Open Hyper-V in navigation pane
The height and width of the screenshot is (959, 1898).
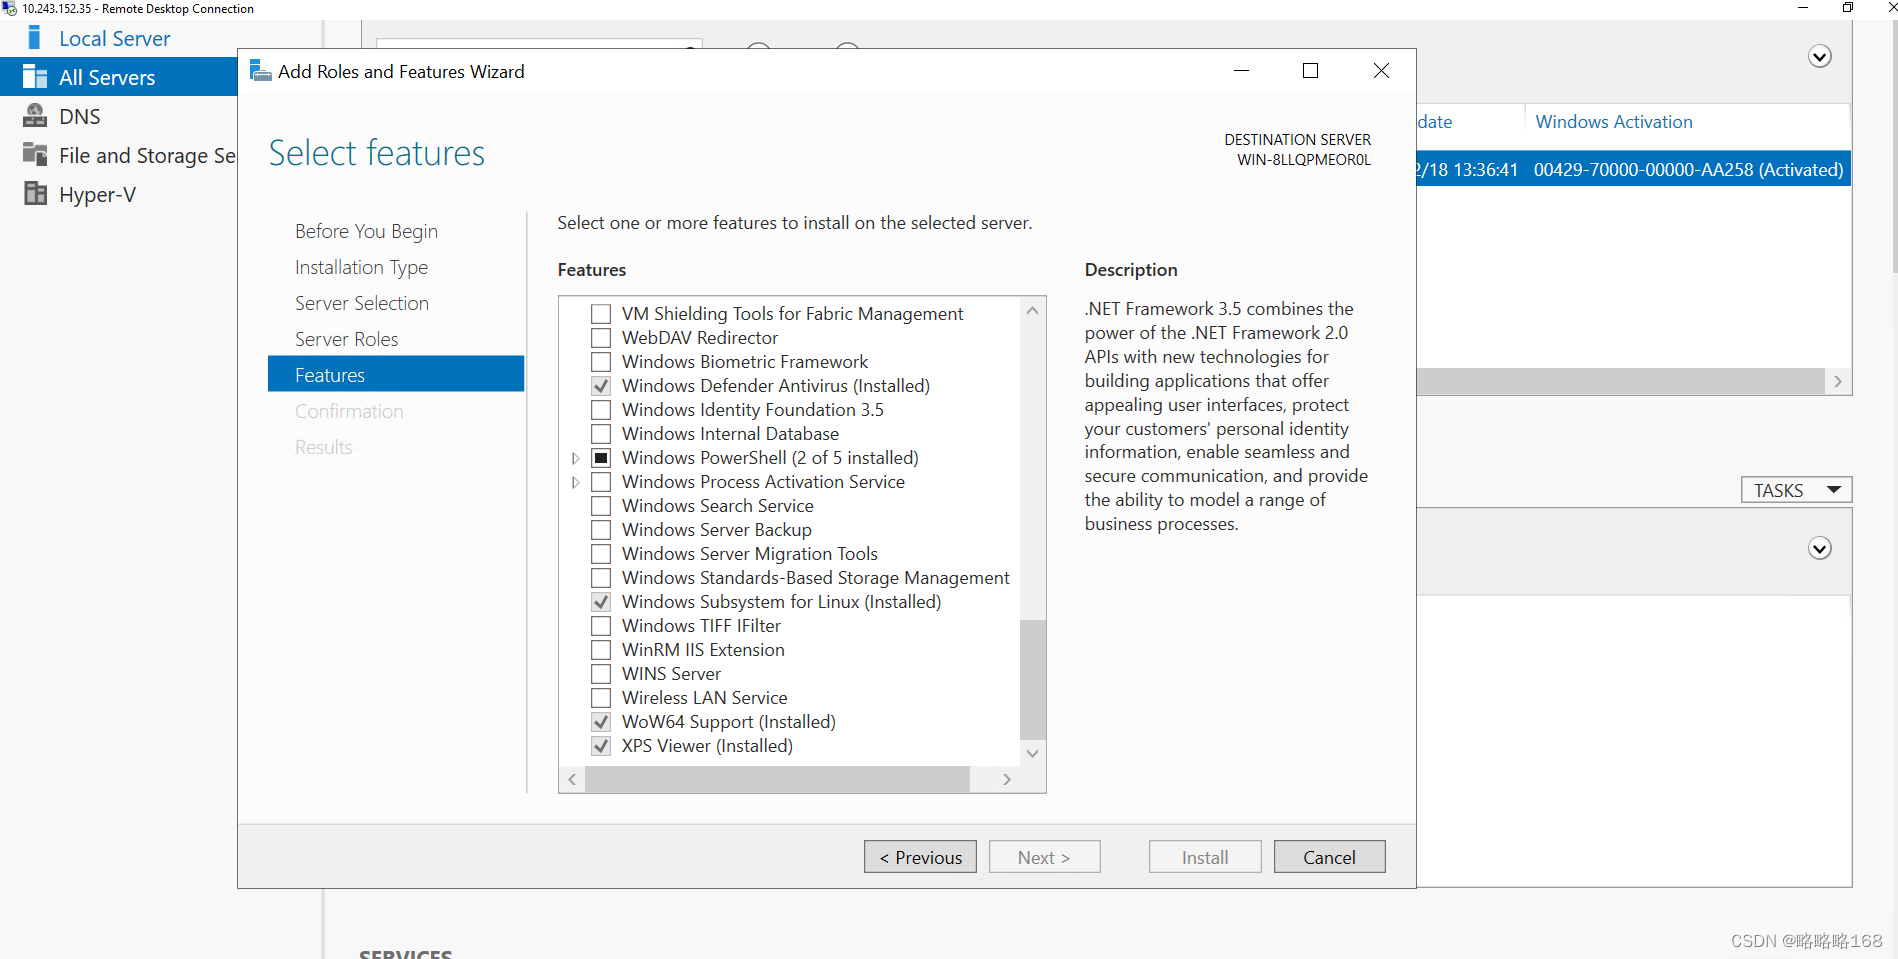(x=97, y=194)
